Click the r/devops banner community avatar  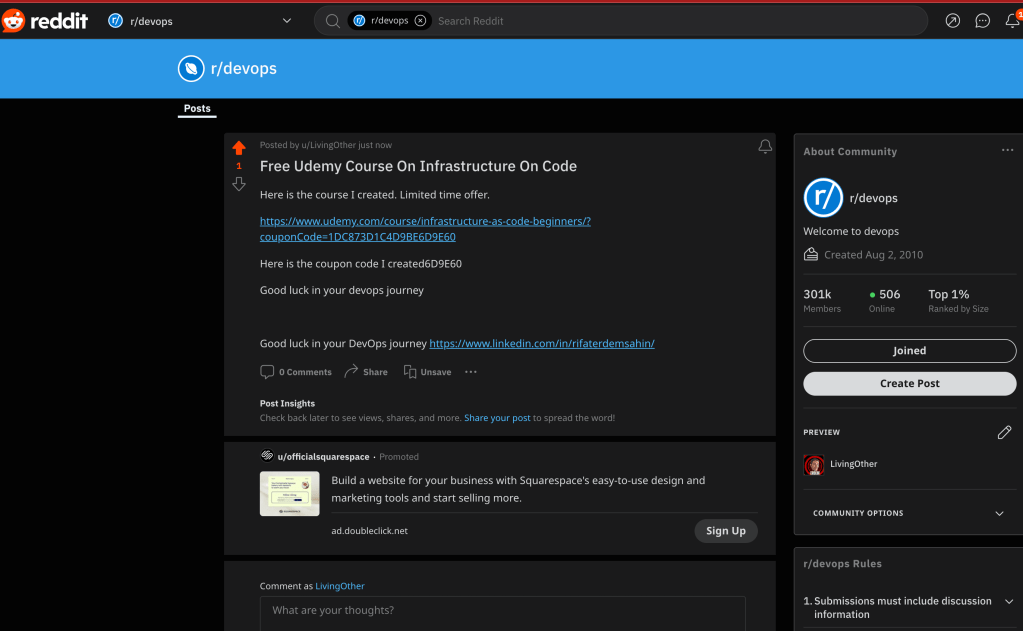[x=191, y=69]
